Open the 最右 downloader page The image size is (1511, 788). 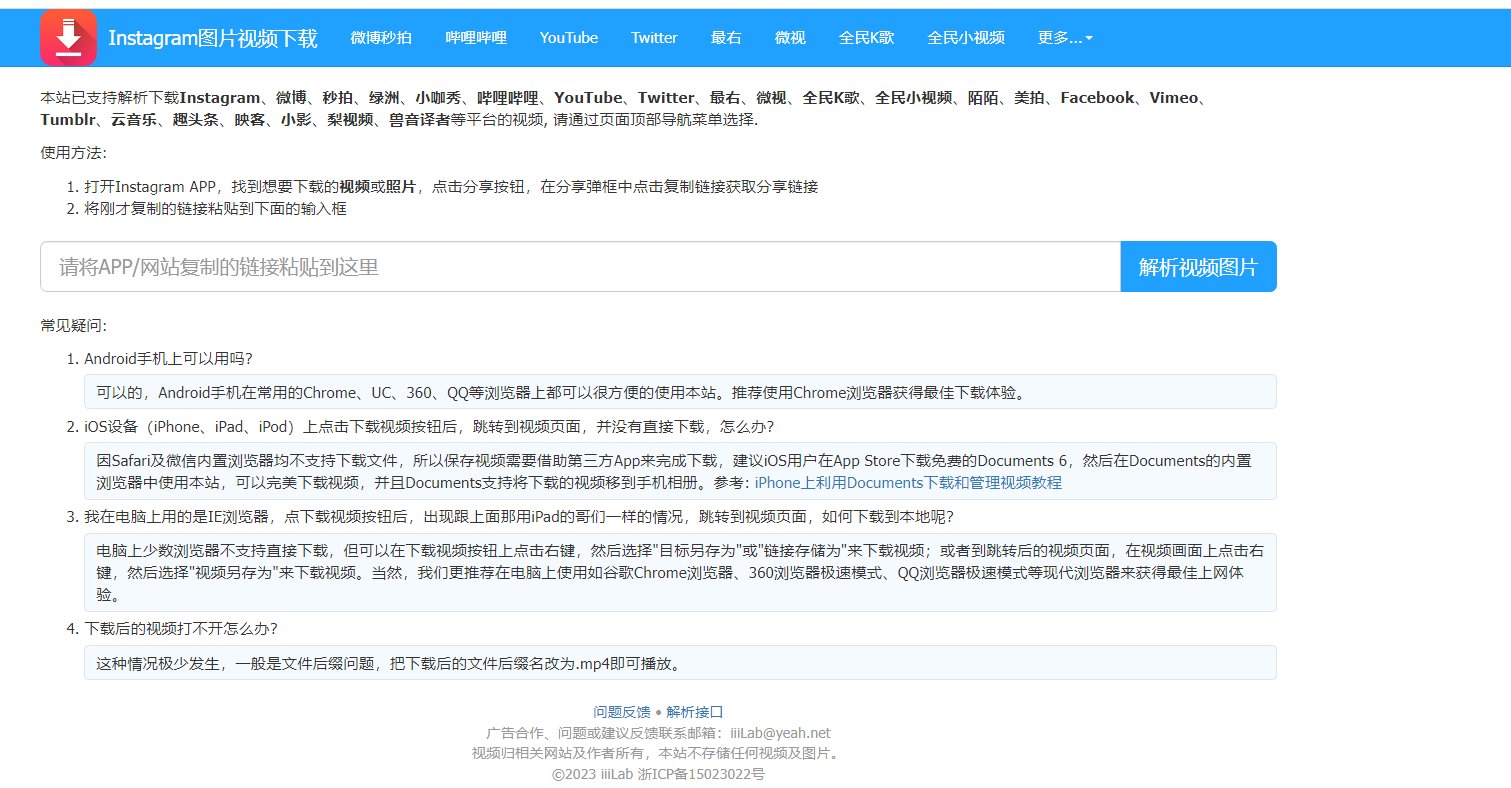point(726,37)
